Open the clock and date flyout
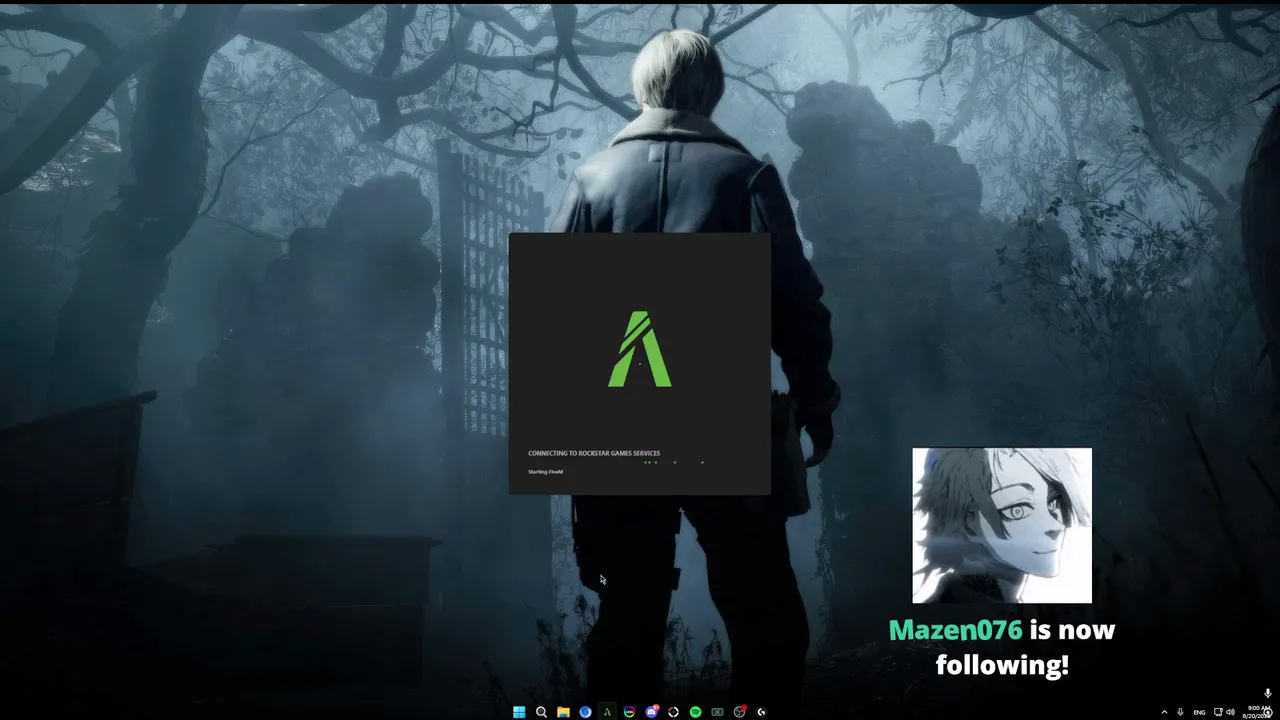This screenshot has width=1280, height=720. [1257, 712]
